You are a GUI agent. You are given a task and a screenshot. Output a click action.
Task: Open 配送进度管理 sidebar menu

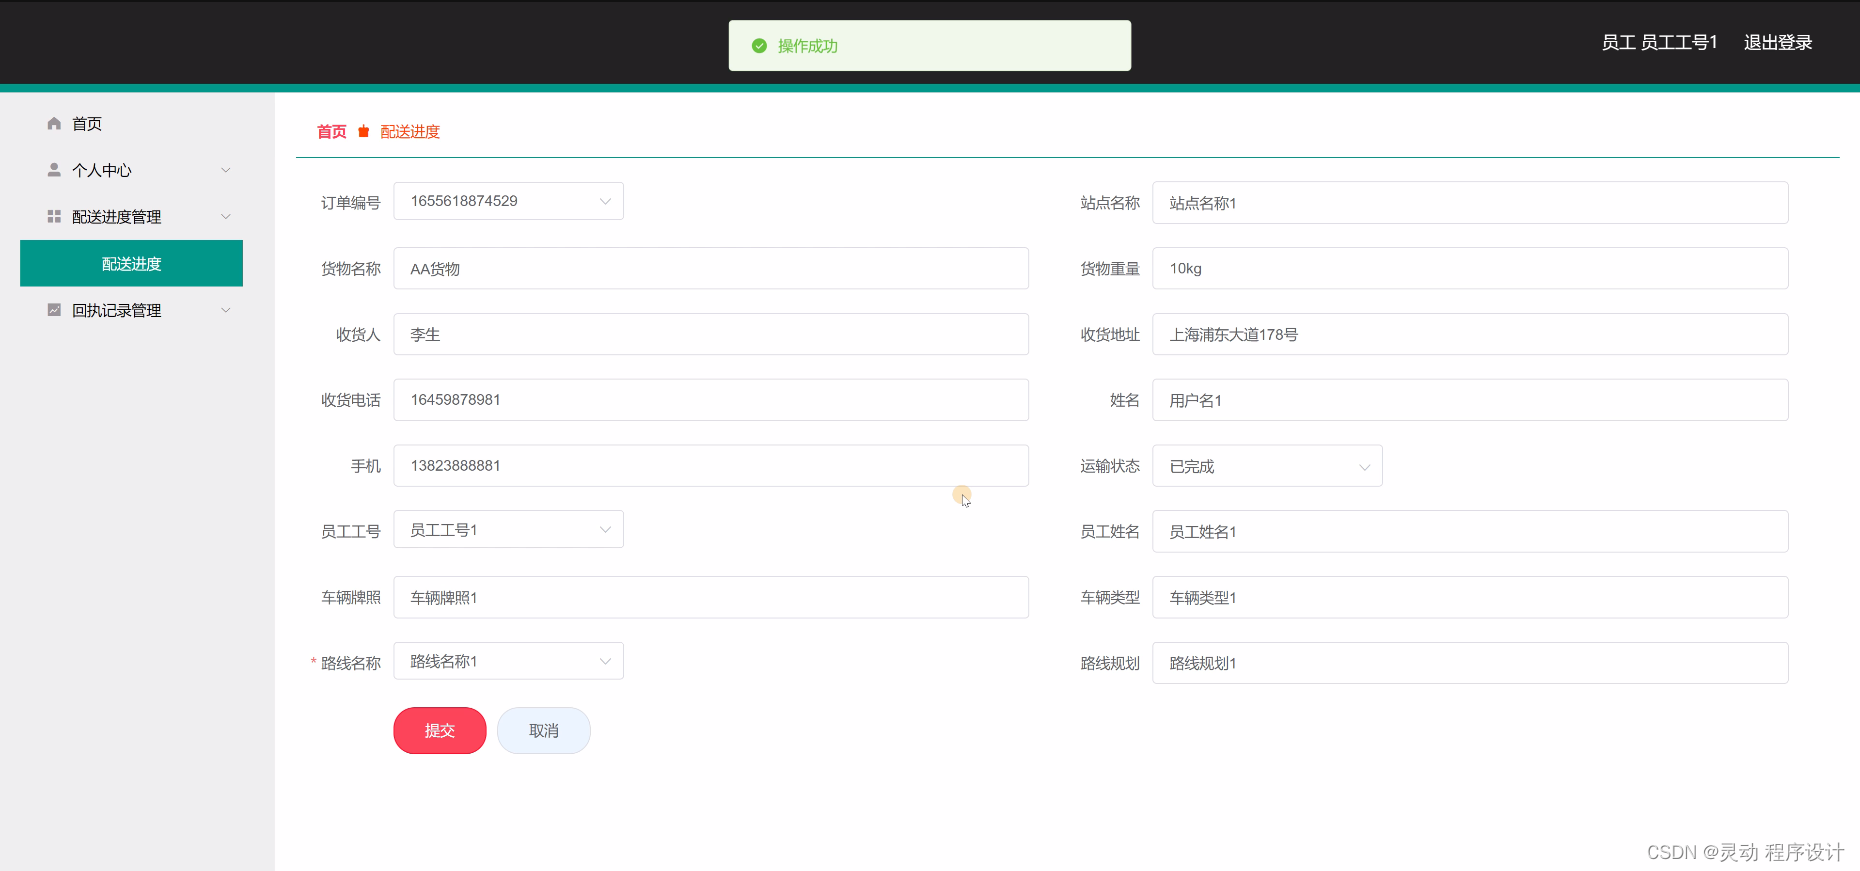tap(131, 216)
